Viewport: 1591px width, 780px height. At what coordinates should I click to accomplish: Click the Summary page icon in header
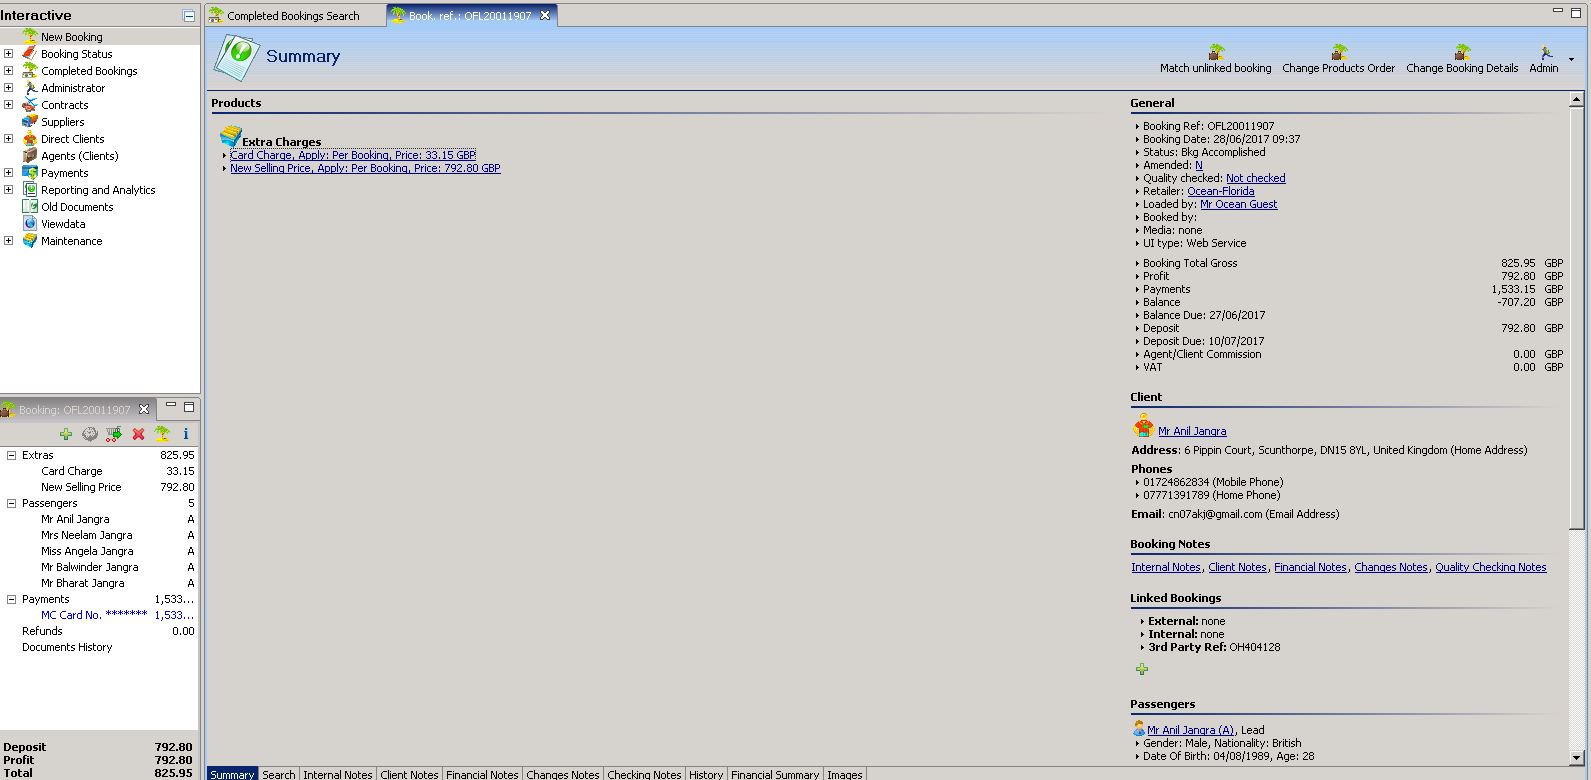click(236, 58)
